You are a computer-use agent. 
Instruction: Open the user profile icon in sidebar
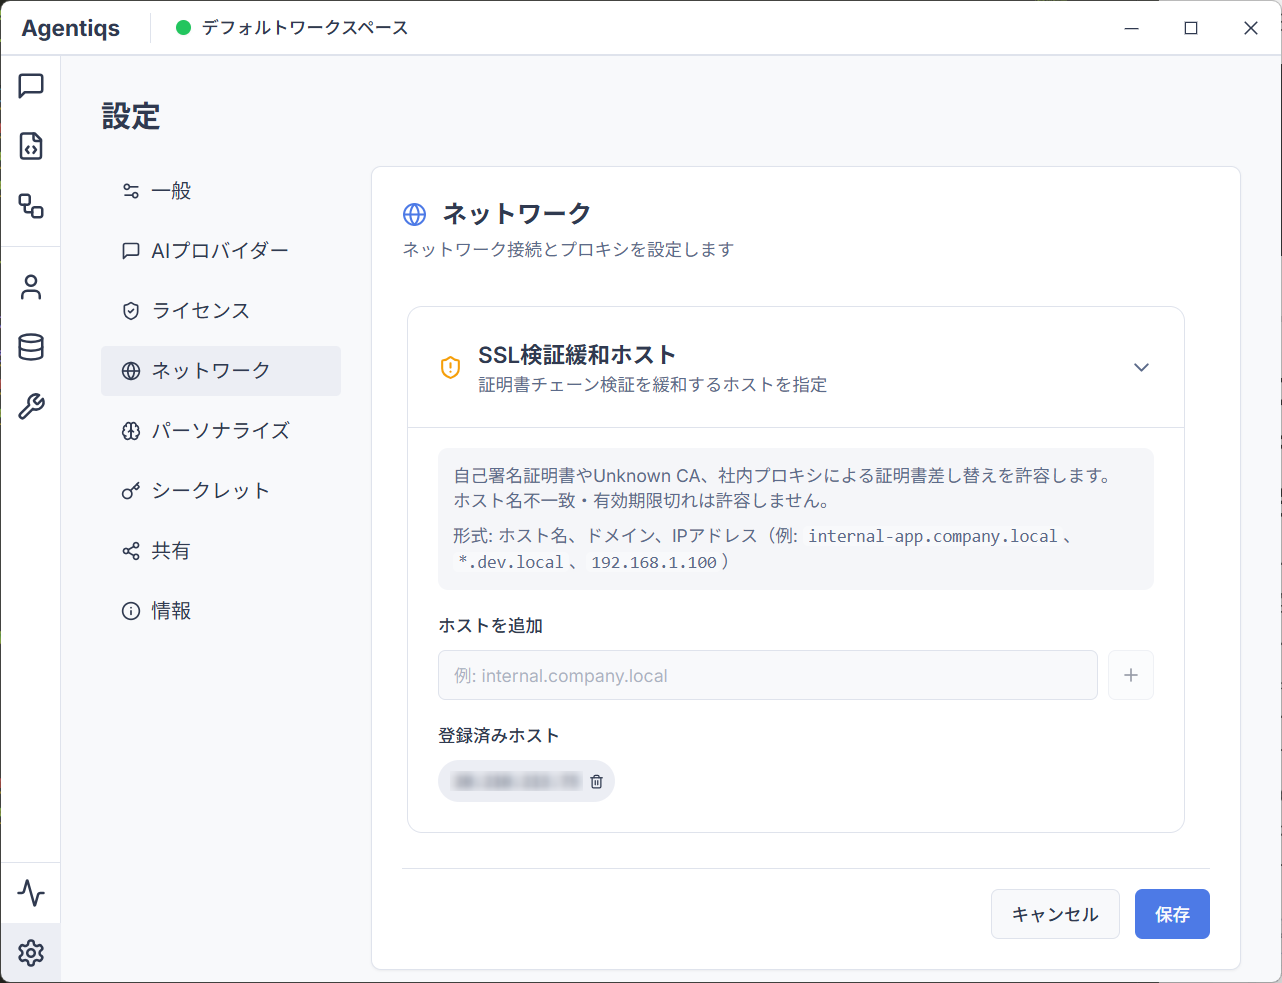click(31, 287)
